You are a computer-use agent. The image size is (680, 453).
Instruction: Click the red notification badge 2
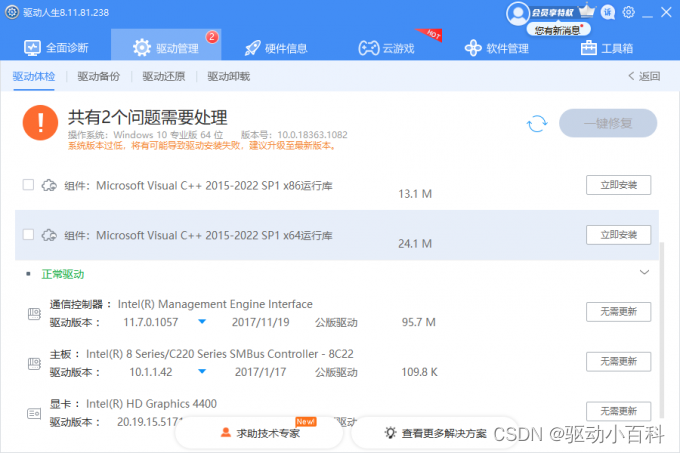tap(212, 37)
